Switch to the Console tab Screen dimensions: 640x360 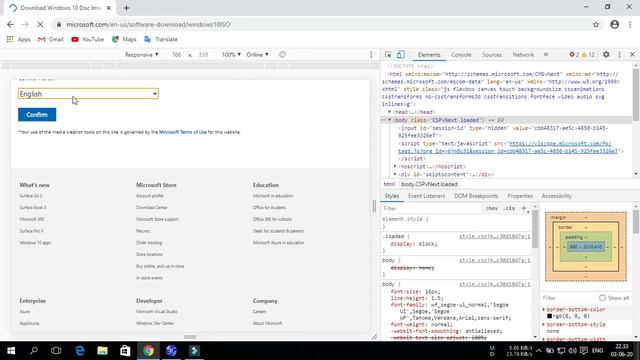point(461,55)
